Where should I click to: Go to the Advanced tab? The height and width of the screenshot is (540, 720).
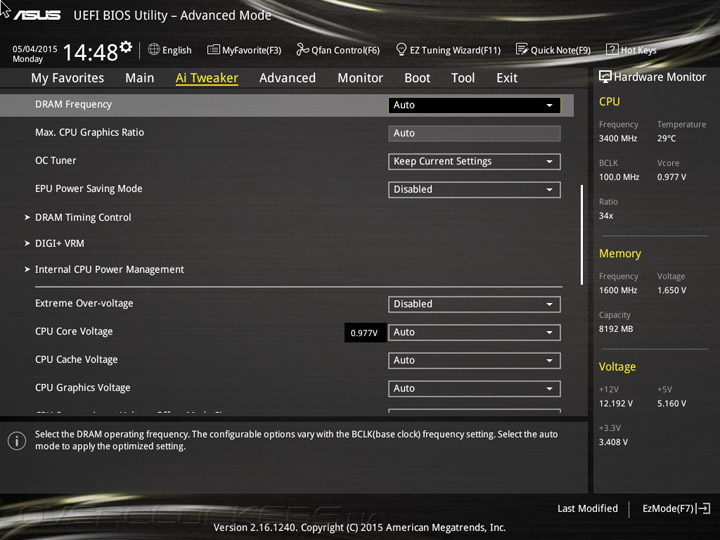pyautogui.click(x=287, y=78)
